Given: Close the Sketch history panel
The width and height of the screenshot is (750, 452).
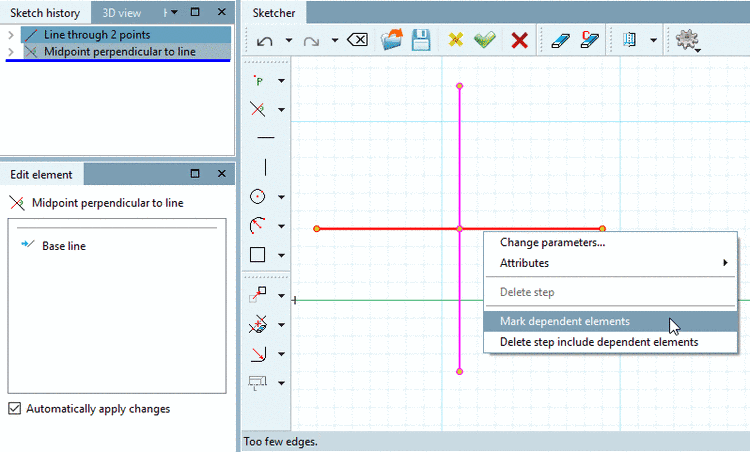Looking at the screenshot, I should pyautogui.click(x=221, y=12).
